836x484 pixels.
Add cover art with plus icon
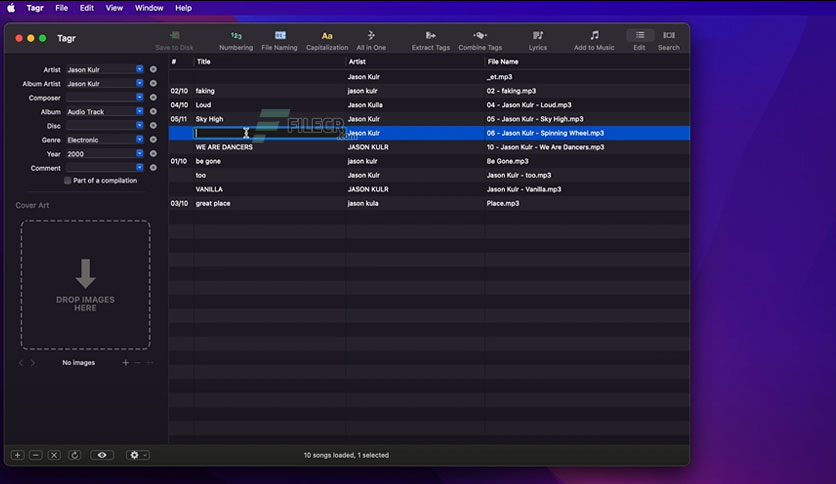point(125,362)
